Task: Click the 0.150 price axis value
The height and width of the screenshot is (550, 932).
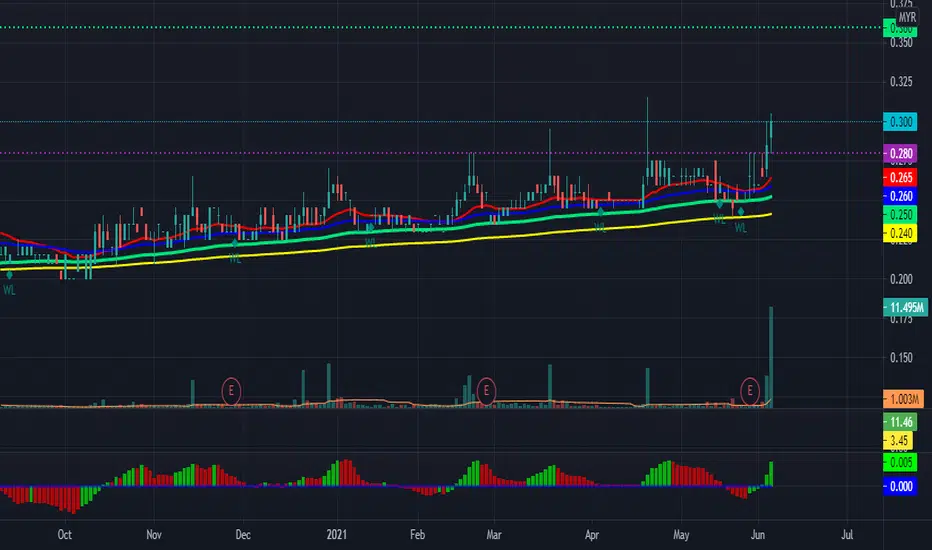Action: pyautogui.click(x=901, y=358)
